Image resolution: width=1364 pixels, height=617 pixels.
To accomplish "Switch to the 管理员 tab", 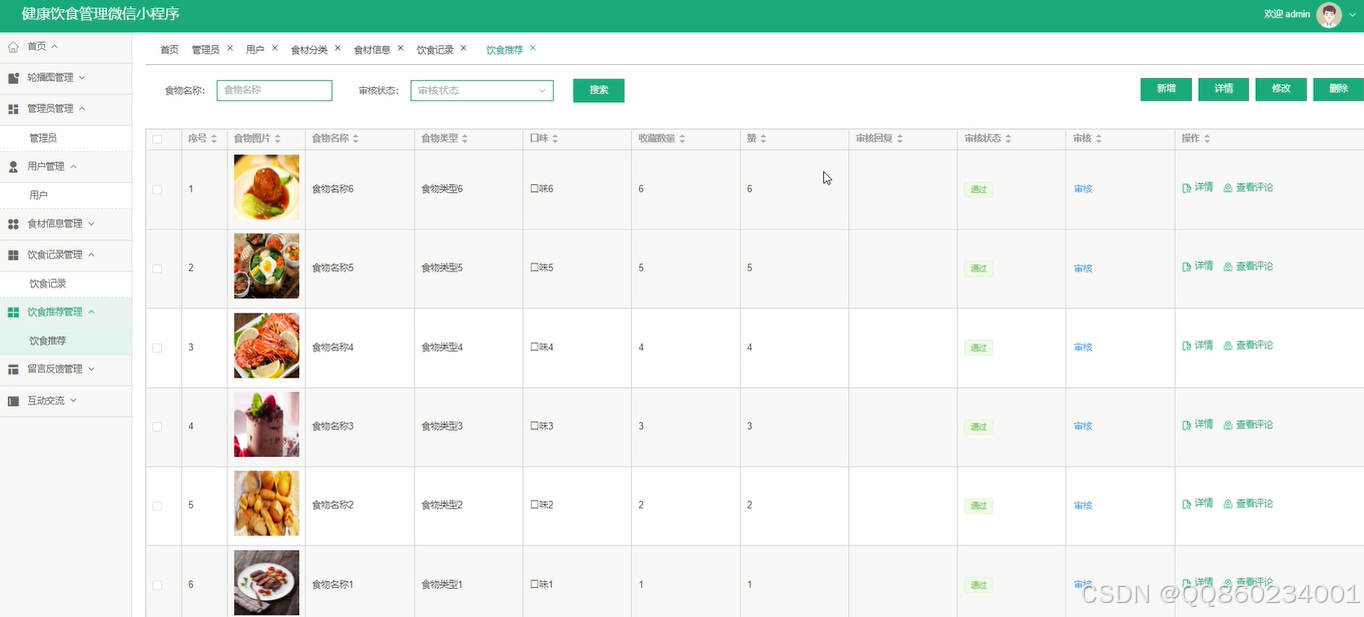I will (x=205, y=50).
